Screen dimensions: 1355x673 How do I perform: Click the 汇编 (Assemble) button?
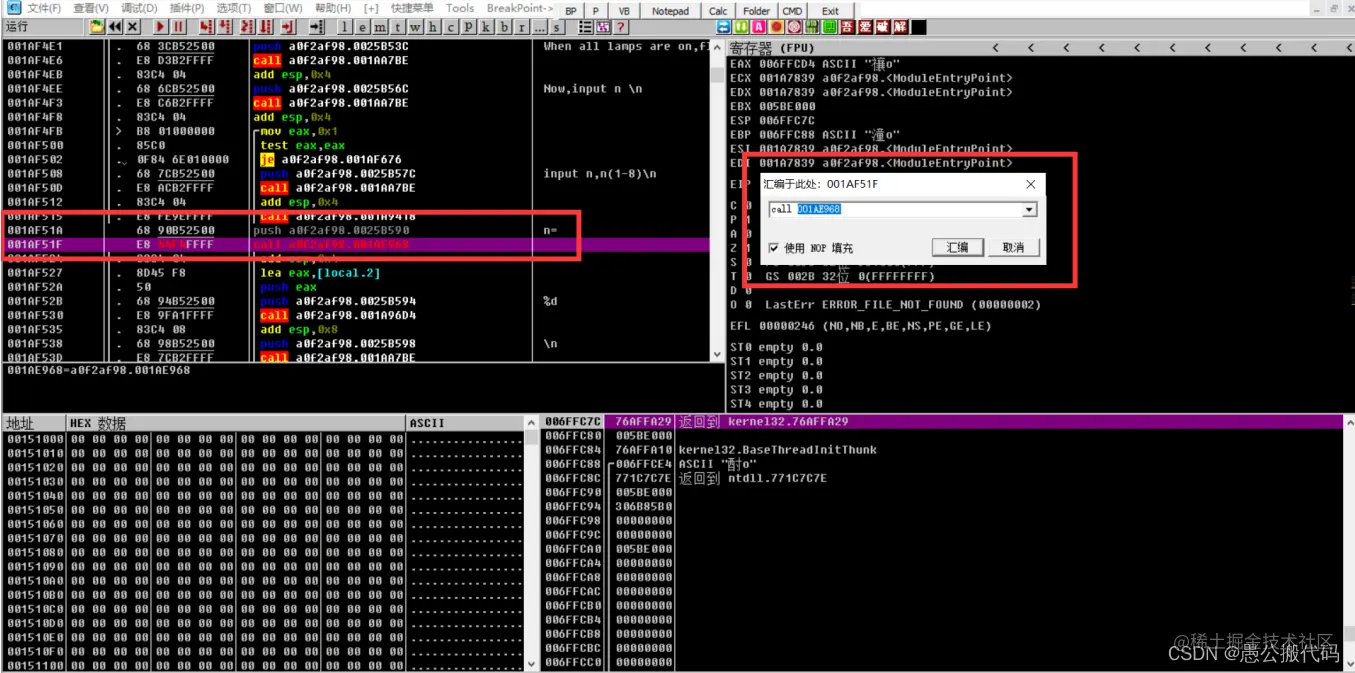957,247
